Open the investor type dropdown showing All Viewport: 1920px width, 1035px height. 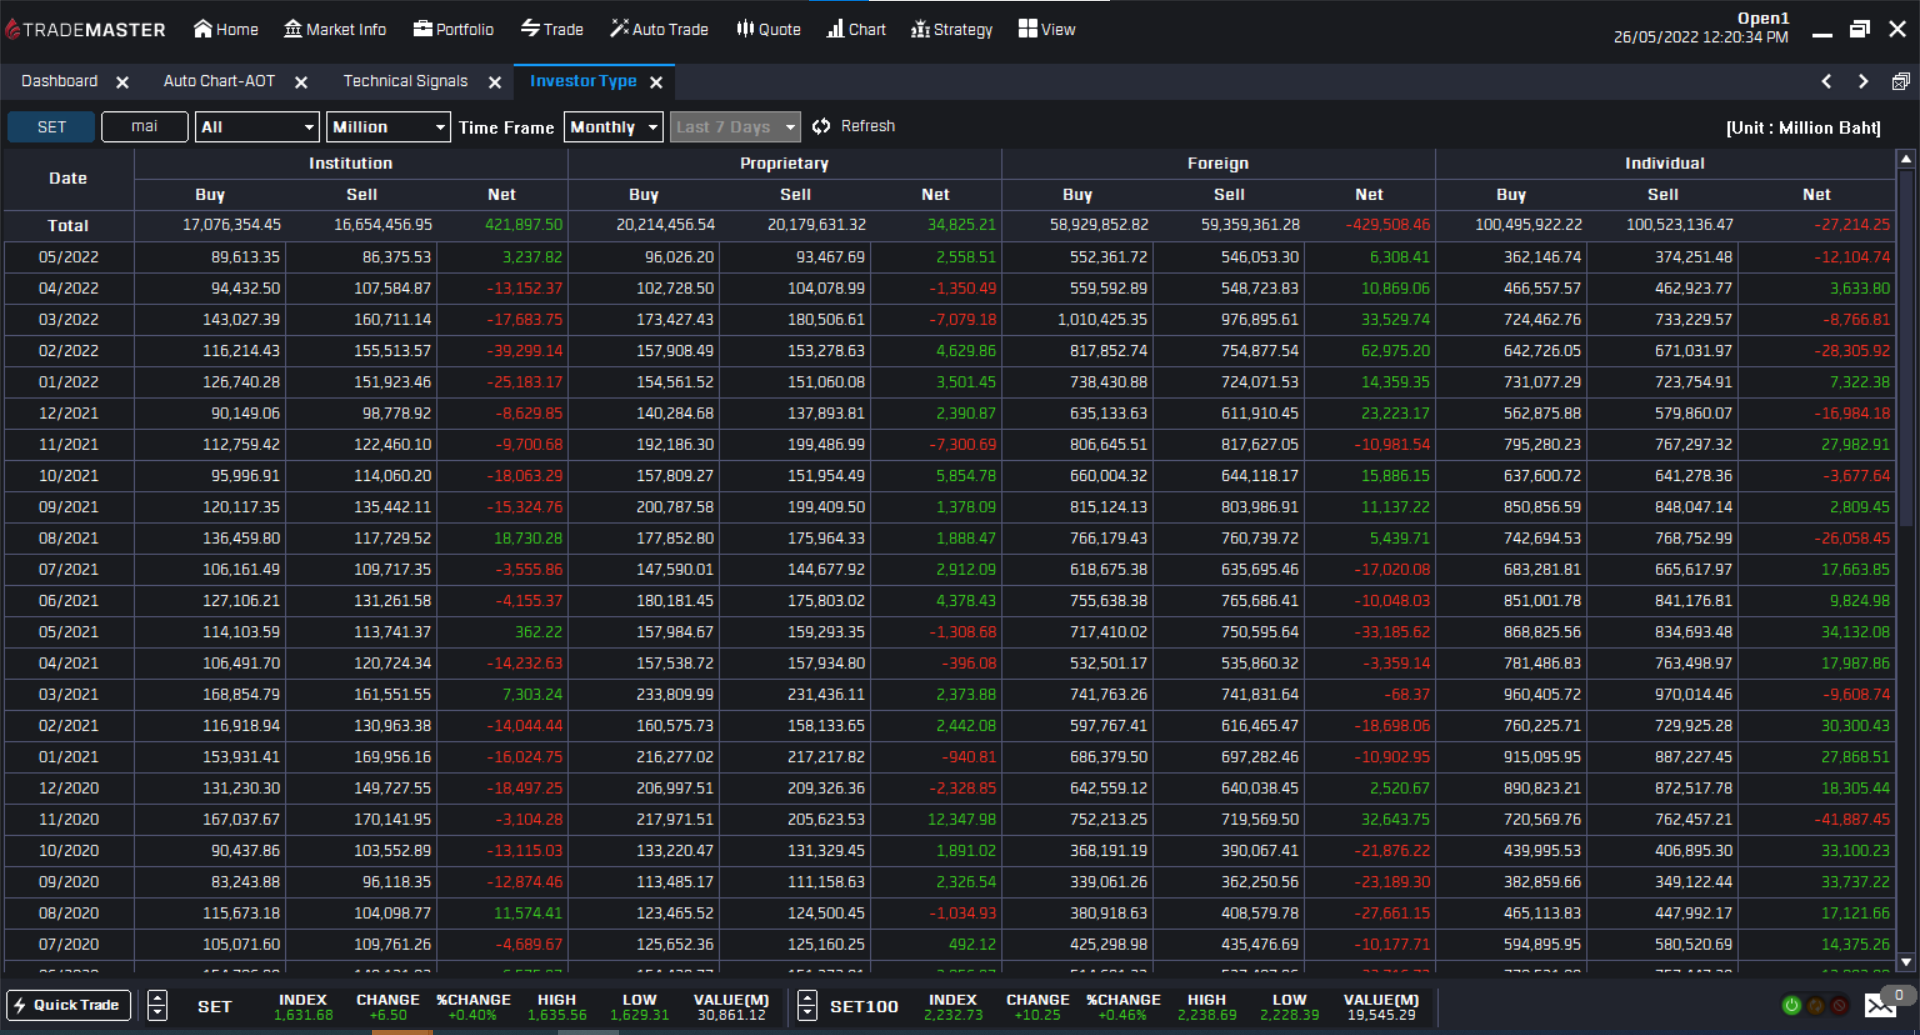click(x=256, y=127)
